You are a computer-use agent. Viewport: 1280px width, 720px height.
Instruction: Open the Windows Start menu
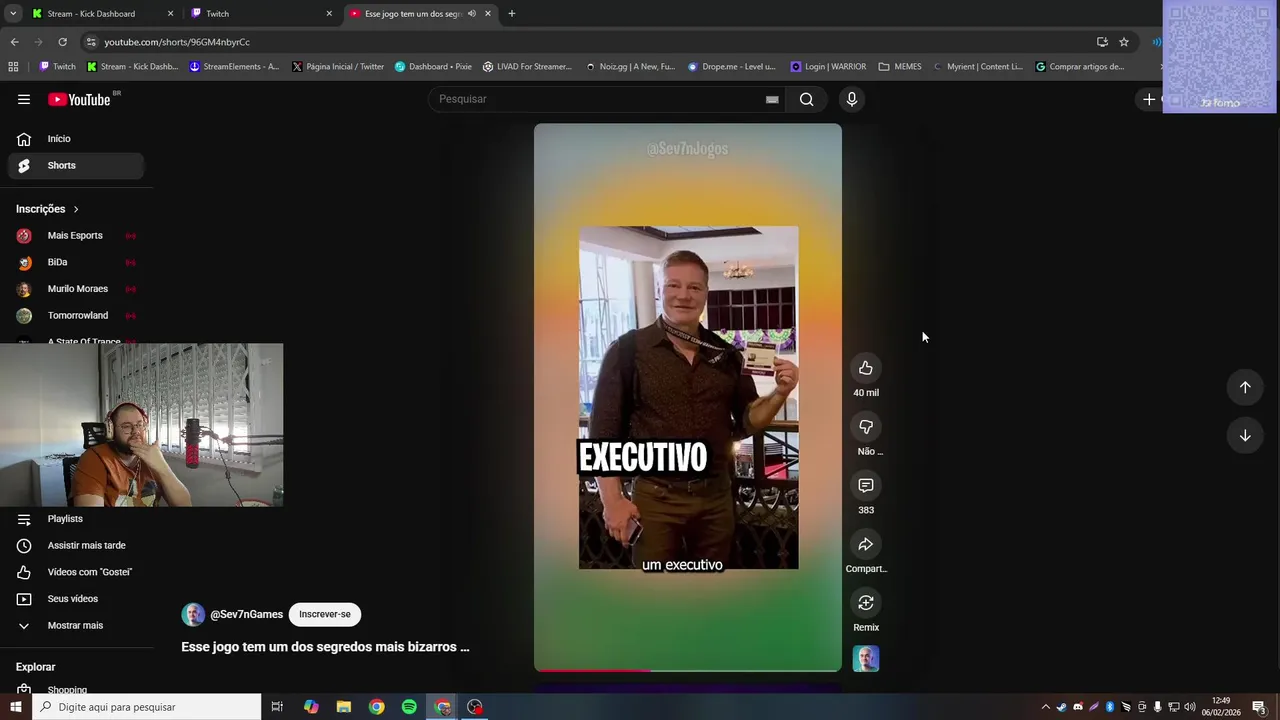(15, 707)
